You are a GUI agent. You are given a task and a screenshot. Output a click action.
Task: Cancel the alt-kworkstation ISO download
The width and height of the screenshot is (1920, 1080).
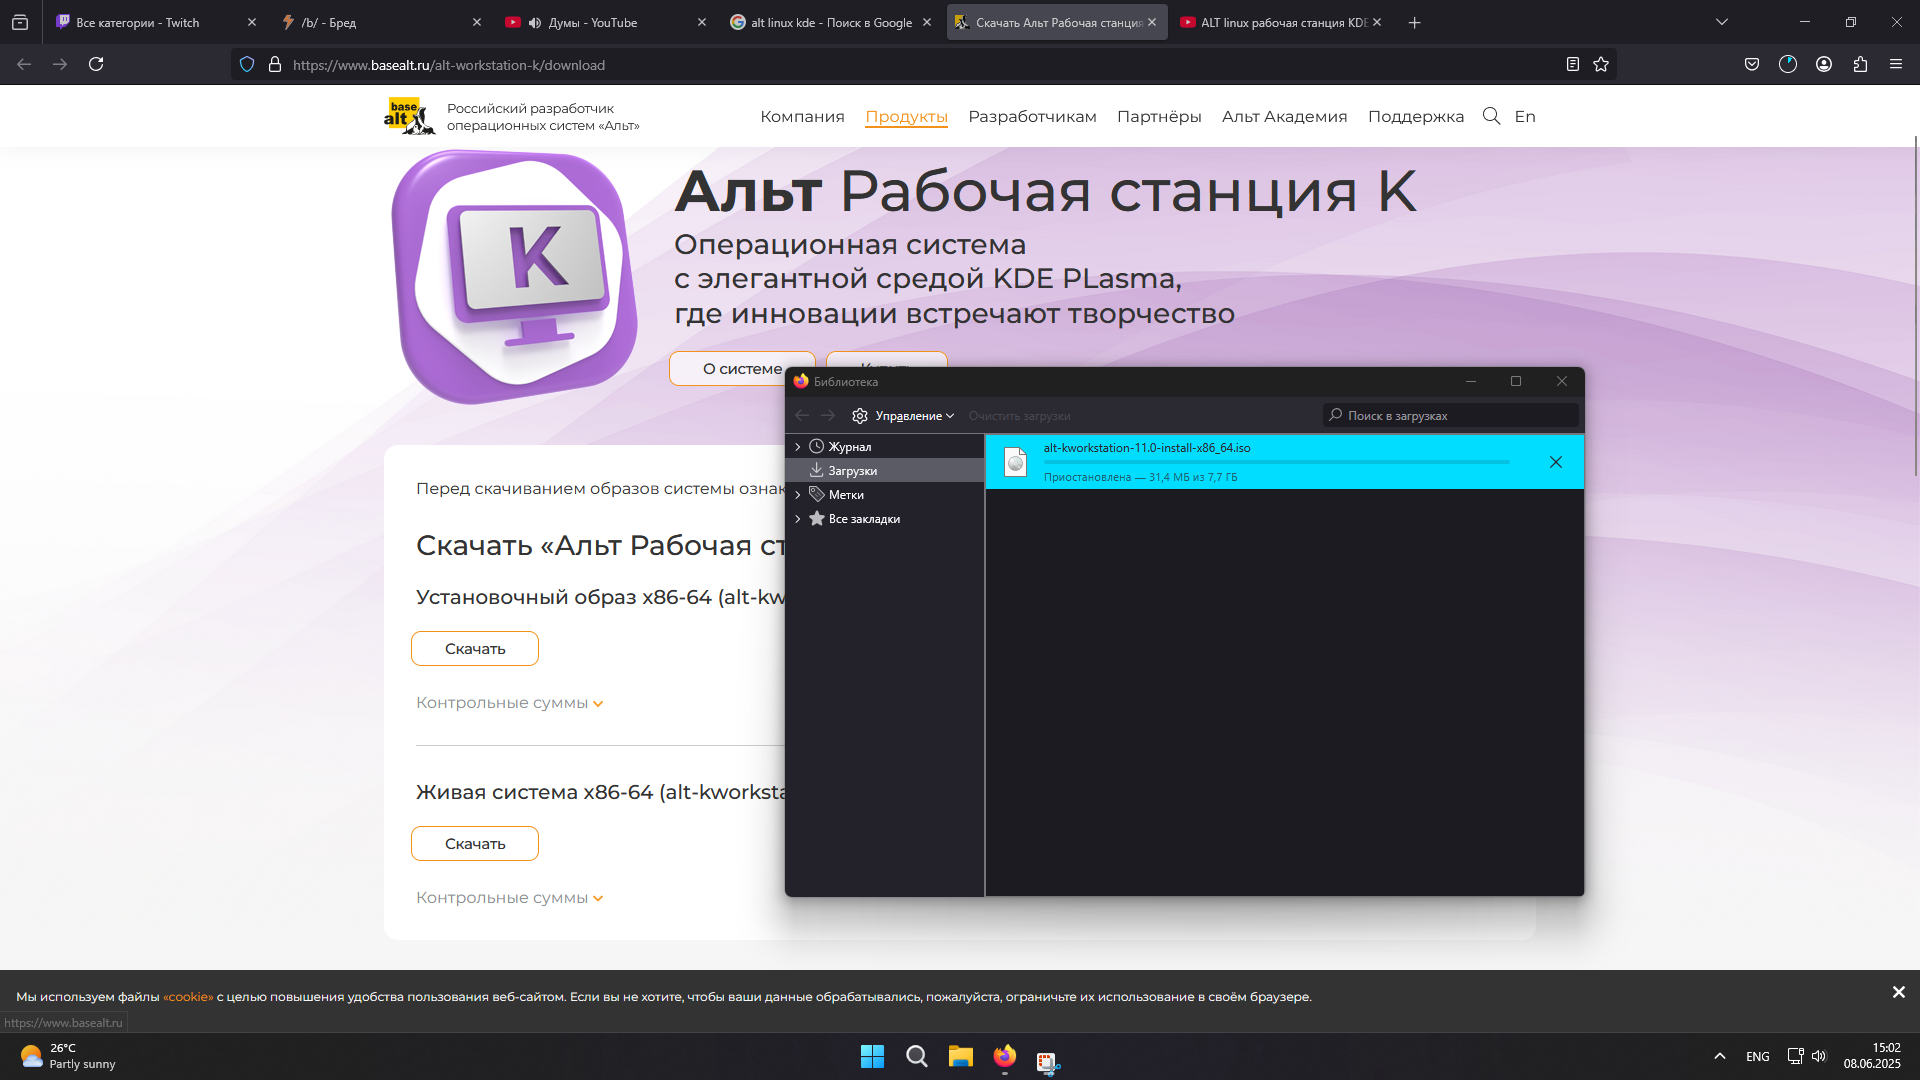pos(1555,462)
